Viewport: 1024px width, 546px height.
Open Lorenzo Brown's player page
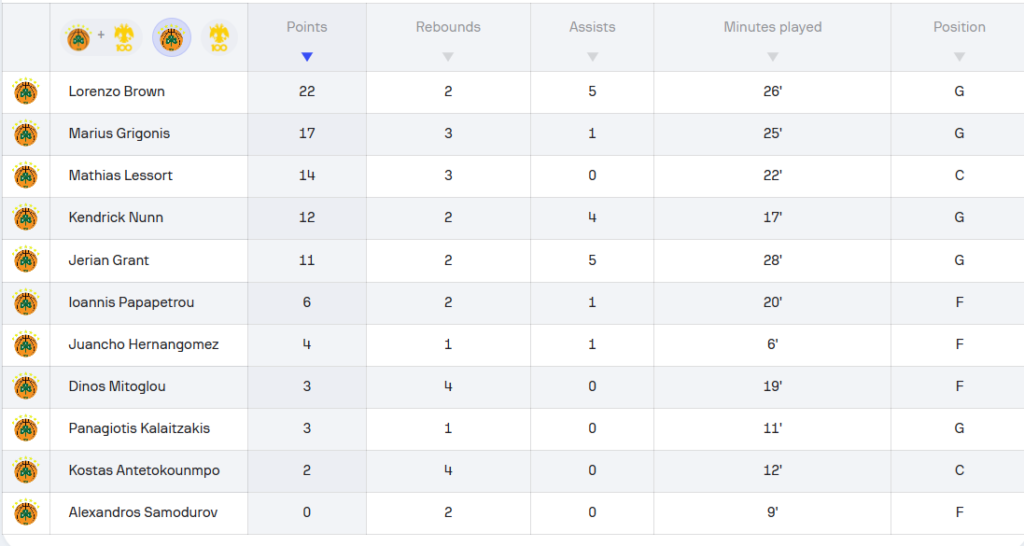point(117,92)
